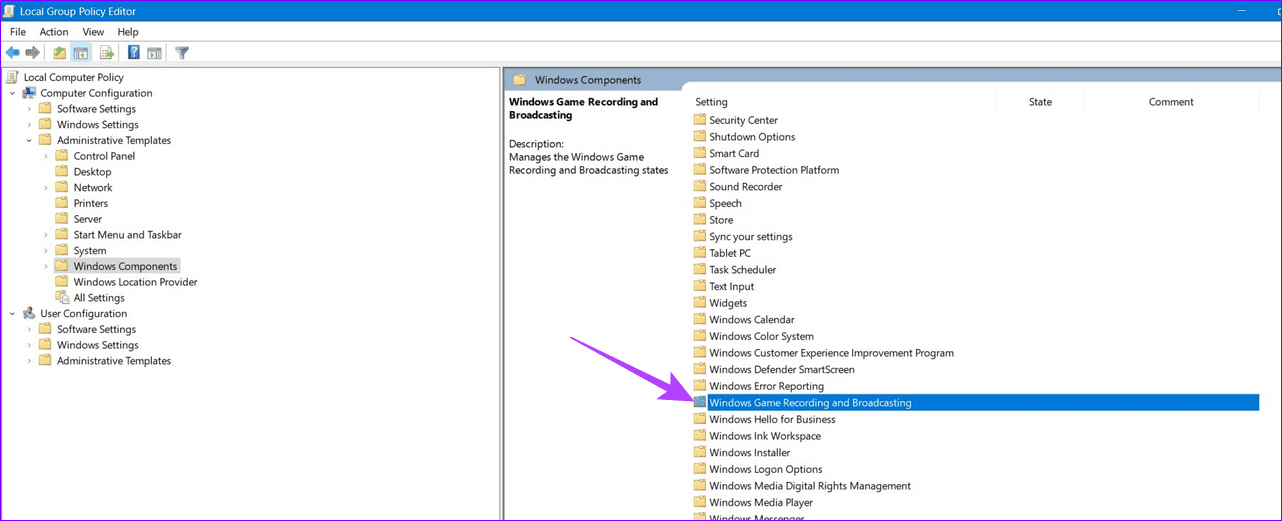Viewport: 1282px width, 521px height.
Task: Collapse the Computer Configuration node
Action: click(13, 93)
